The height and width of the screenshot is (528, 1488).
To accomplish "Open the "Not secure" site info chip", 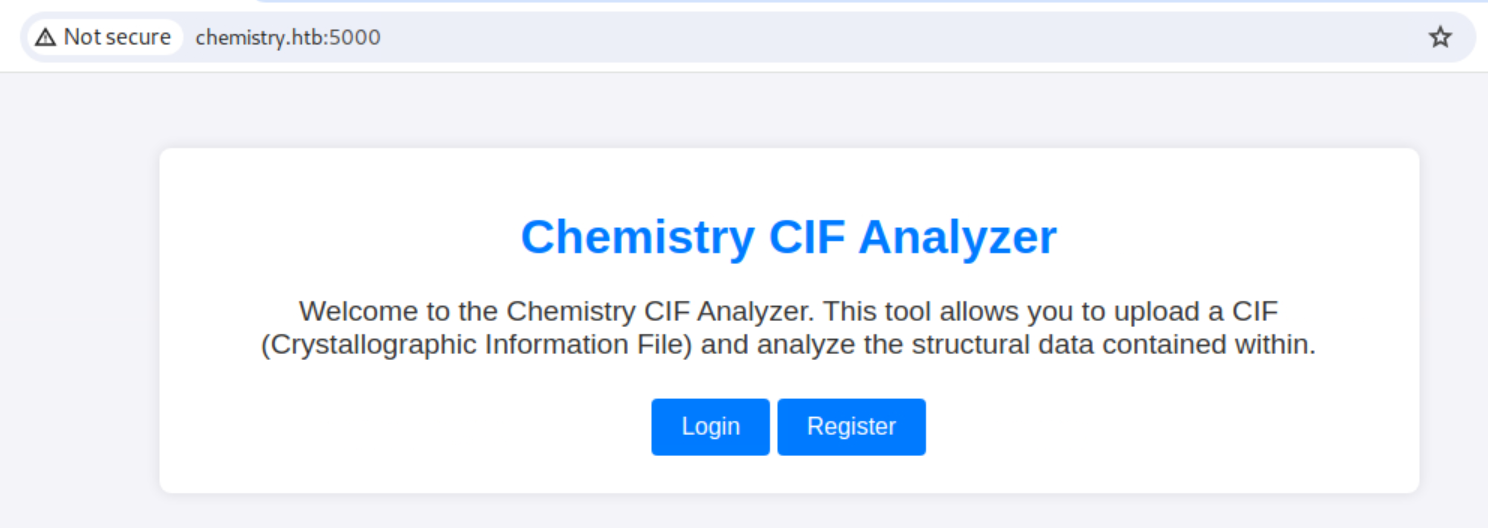I will [104, 38].
